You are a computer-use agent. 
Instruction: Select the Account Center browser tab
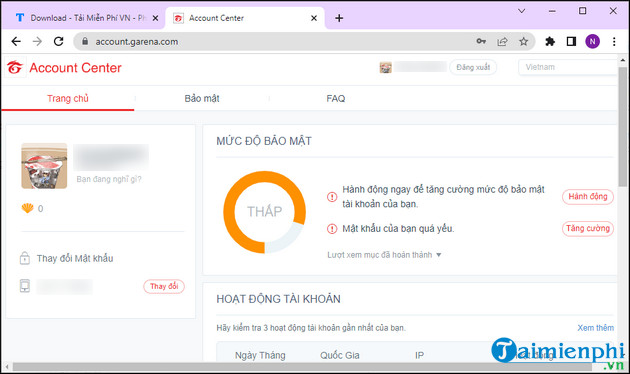(x=245, y=18)
